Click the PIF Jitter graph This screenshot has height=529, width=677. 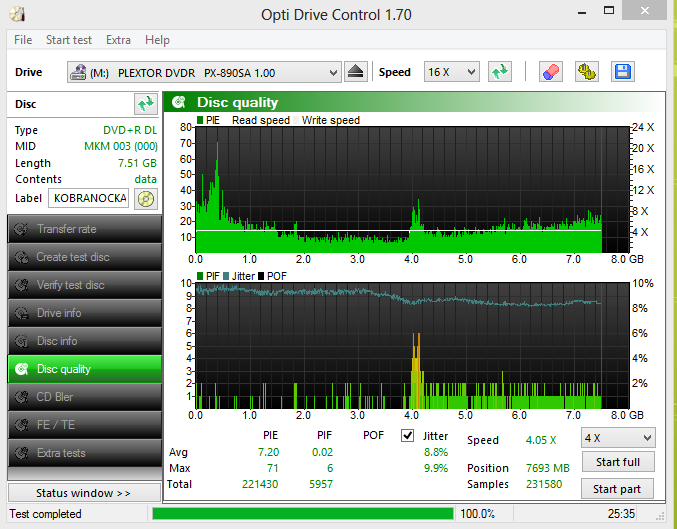pyautogui.click(x=412, y=346)
